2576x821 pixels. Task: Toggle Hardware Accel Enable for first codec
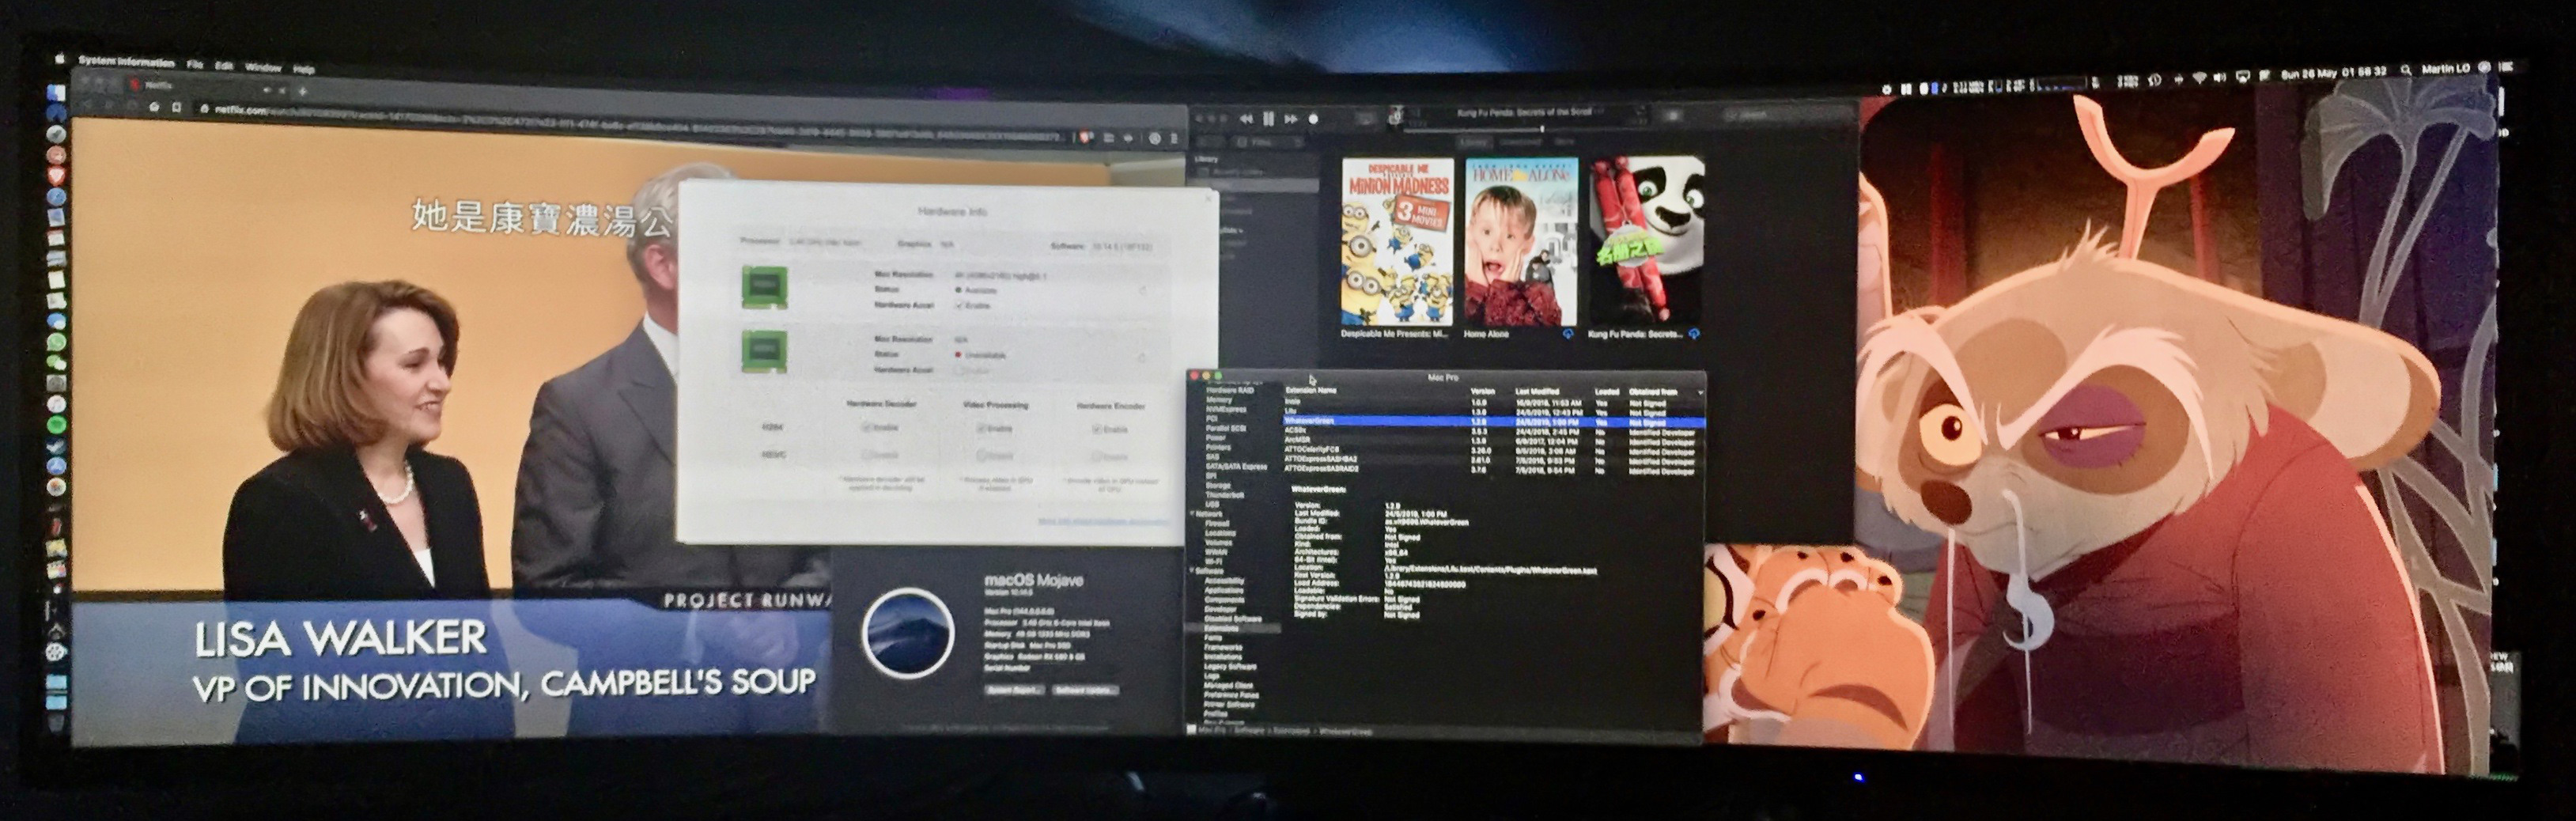(960, 305)
